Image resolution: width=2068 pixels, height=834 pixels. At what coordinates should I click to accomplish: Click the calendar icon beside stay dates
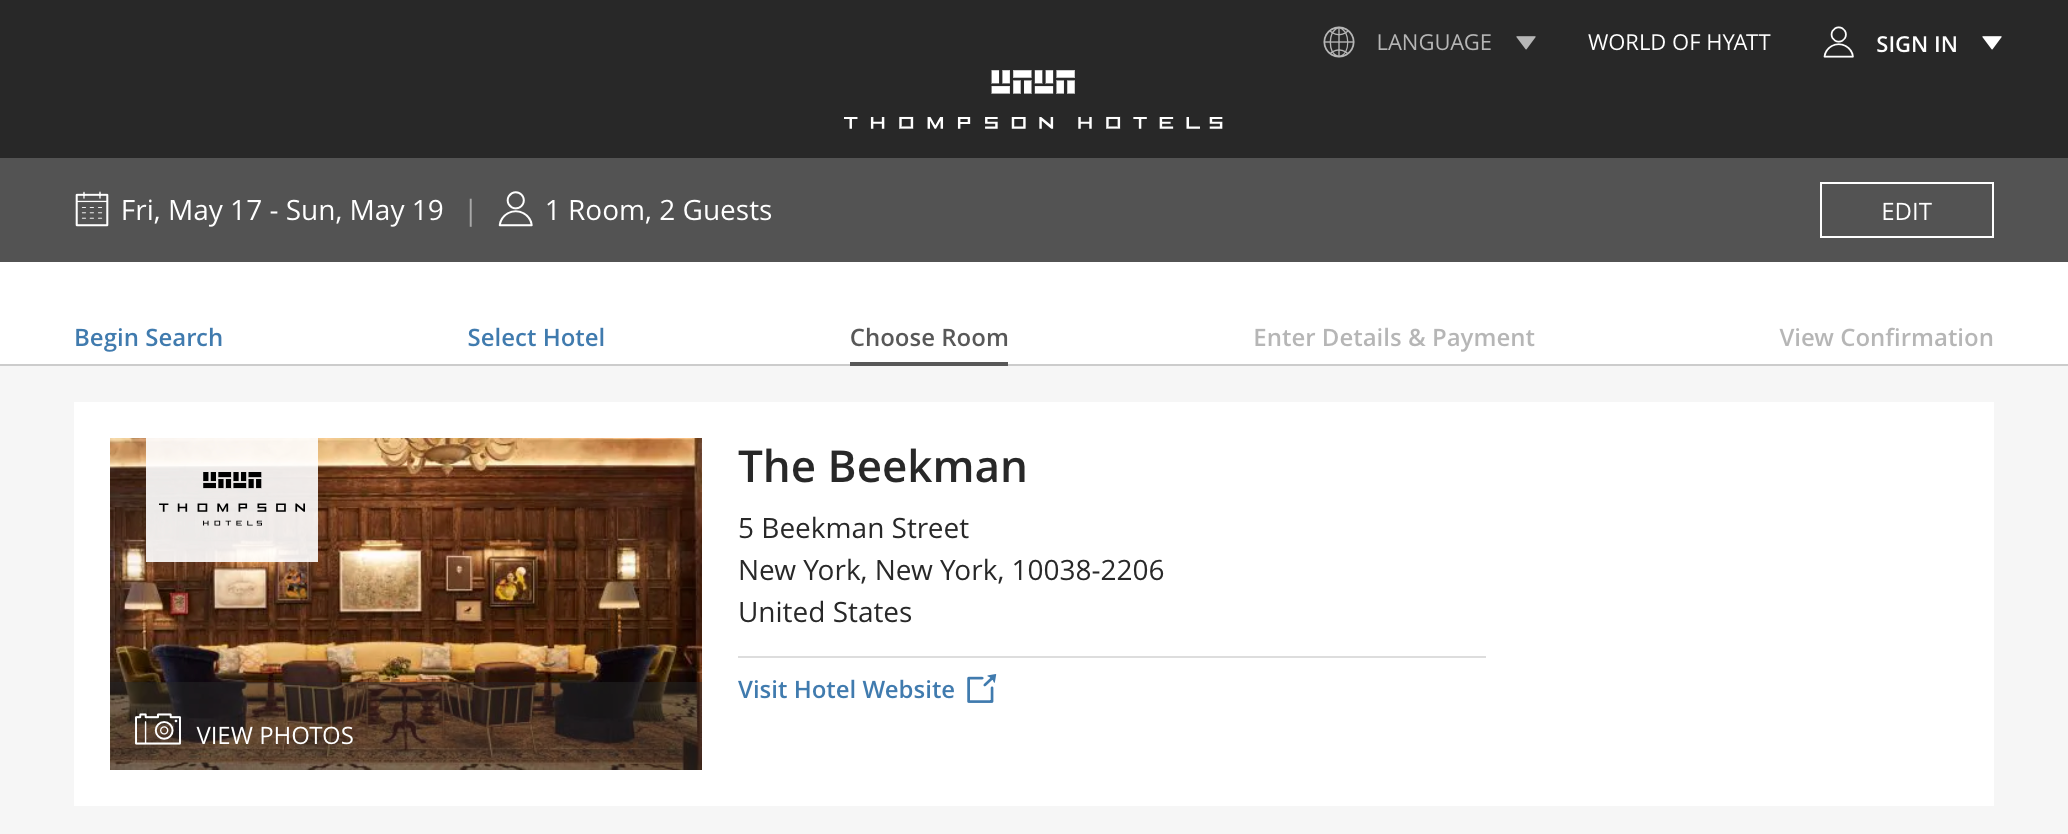click(92, 210)
